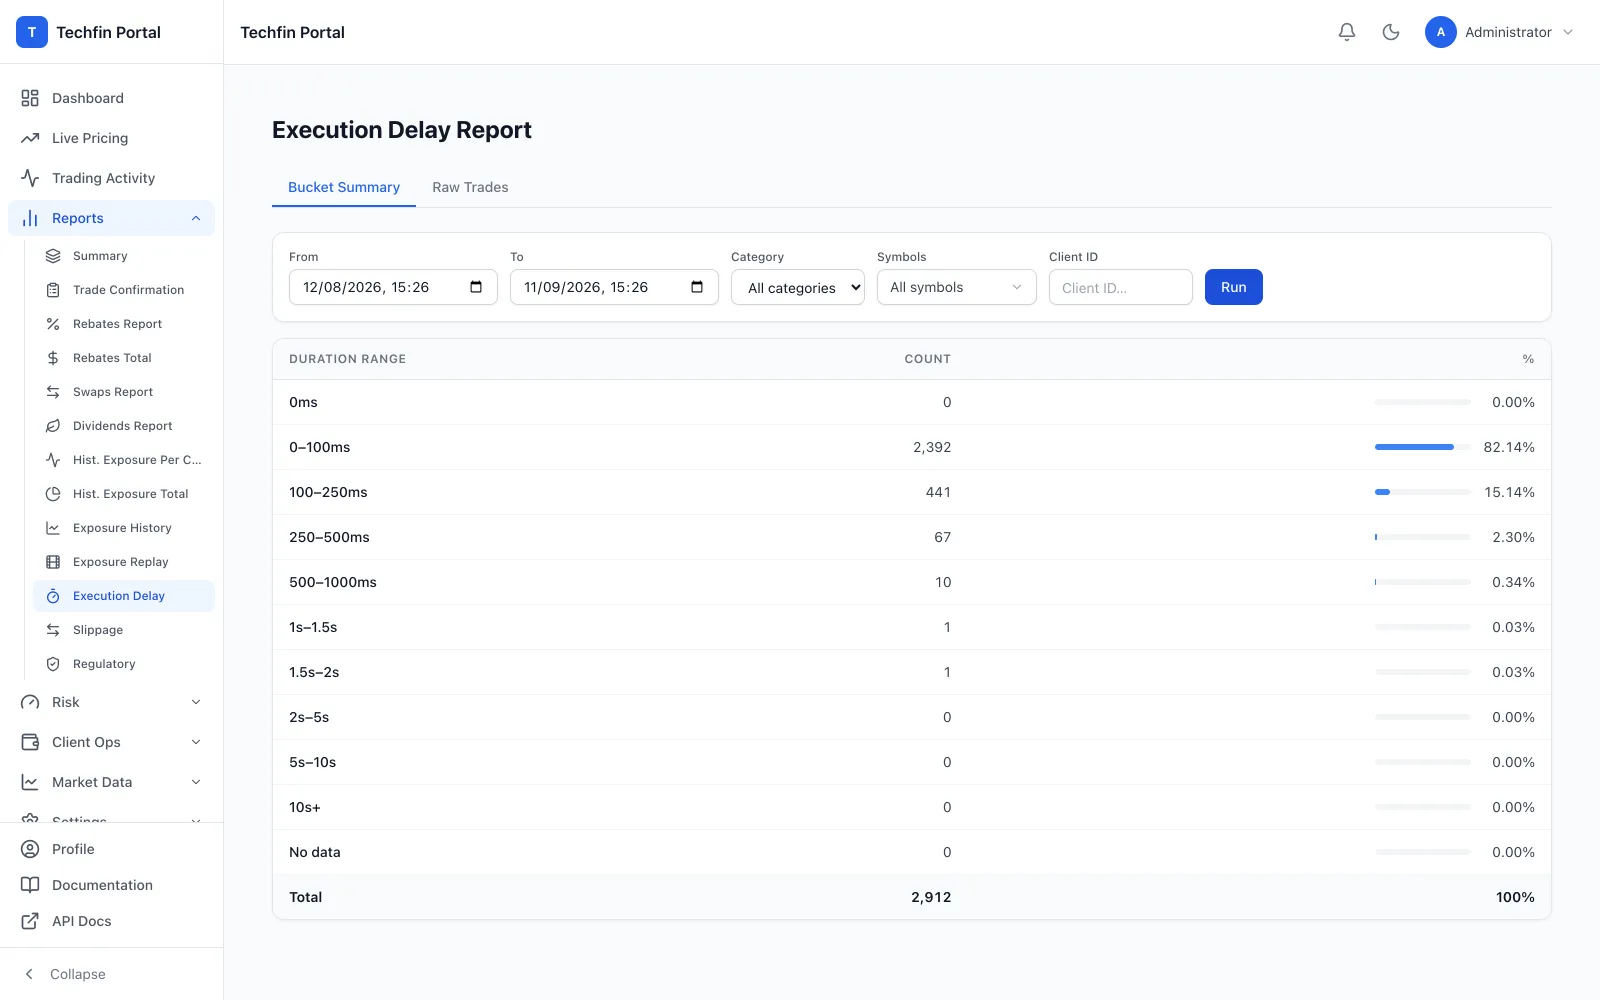Click the Regulatory shield icon

pos(53,664)
